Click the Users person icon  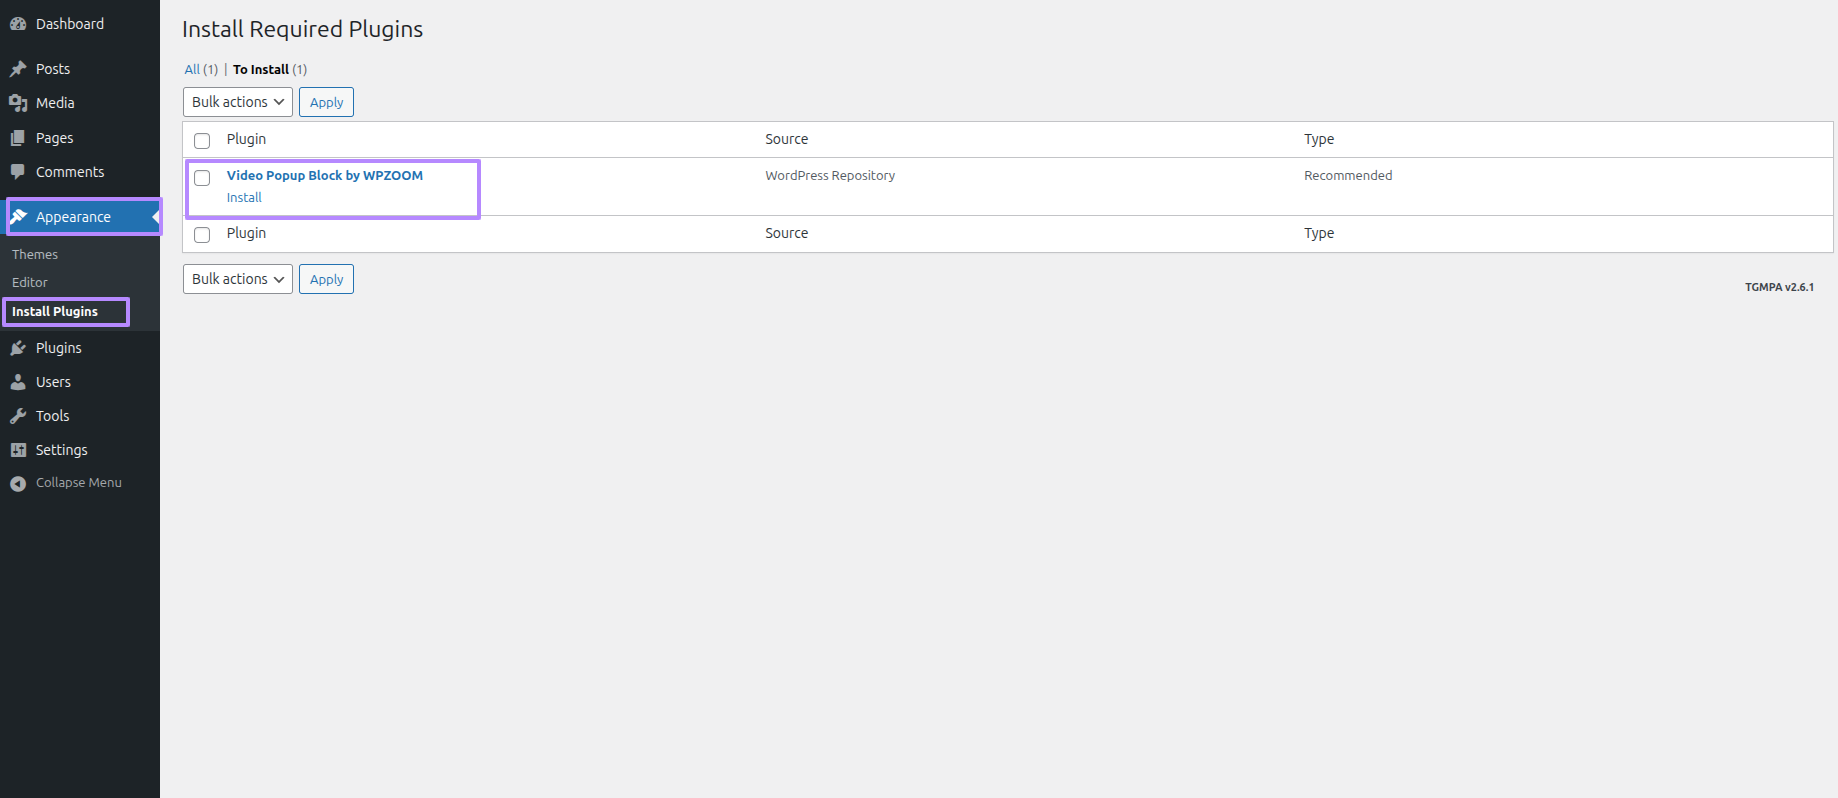(x=18, y=382)
